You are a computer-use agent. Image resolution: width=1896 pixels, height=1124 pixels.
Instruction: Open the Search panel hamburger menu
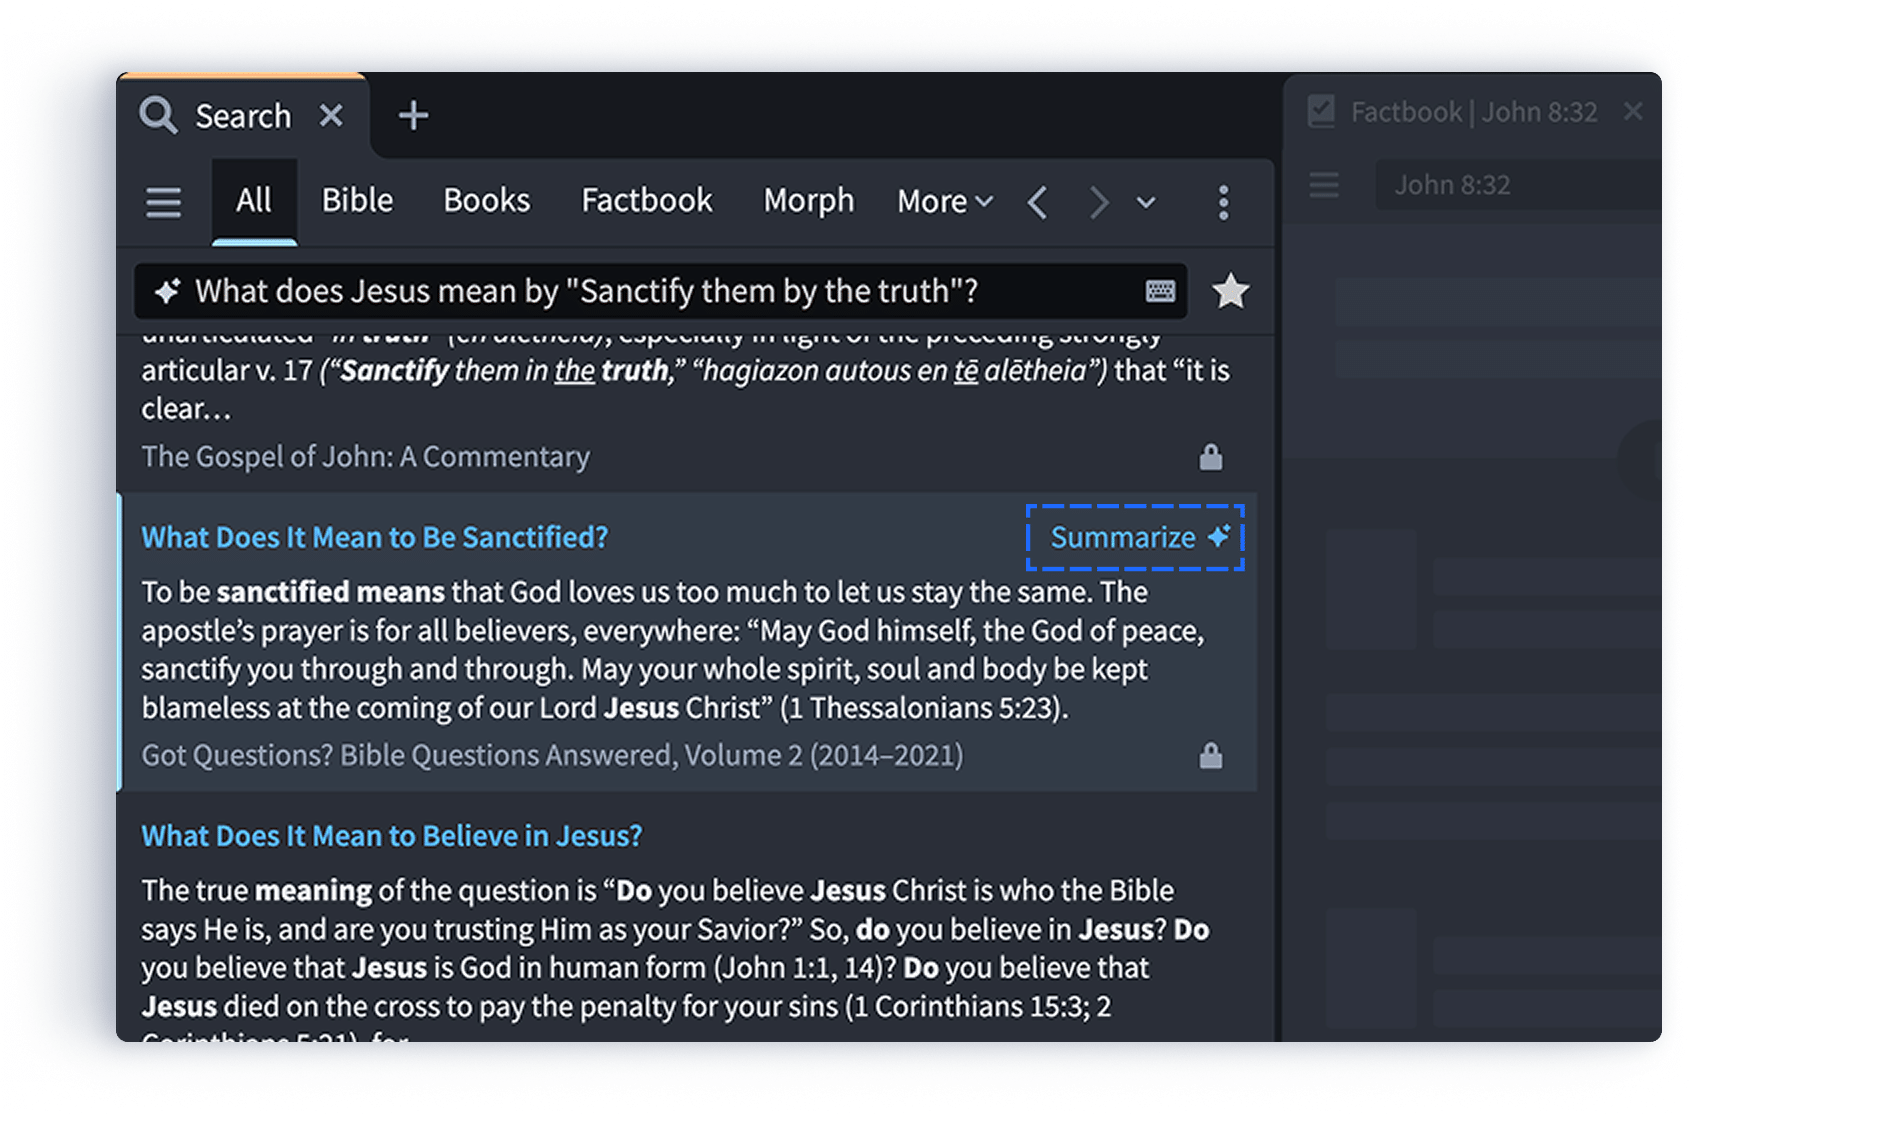pos(164,202)
